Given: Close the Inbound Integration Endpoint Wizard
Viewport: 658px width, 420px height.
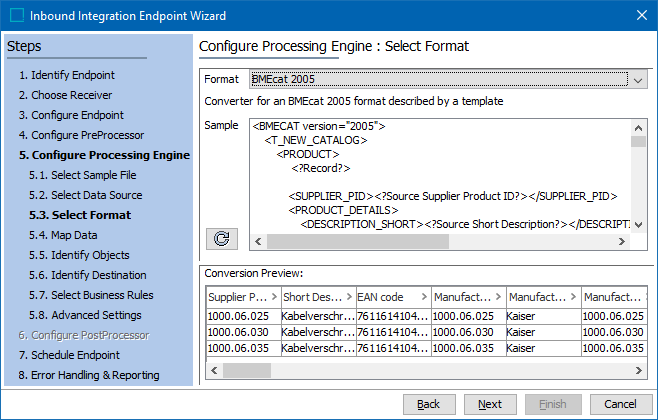Looking at the screenshot, I should click(x=640, y=15).
